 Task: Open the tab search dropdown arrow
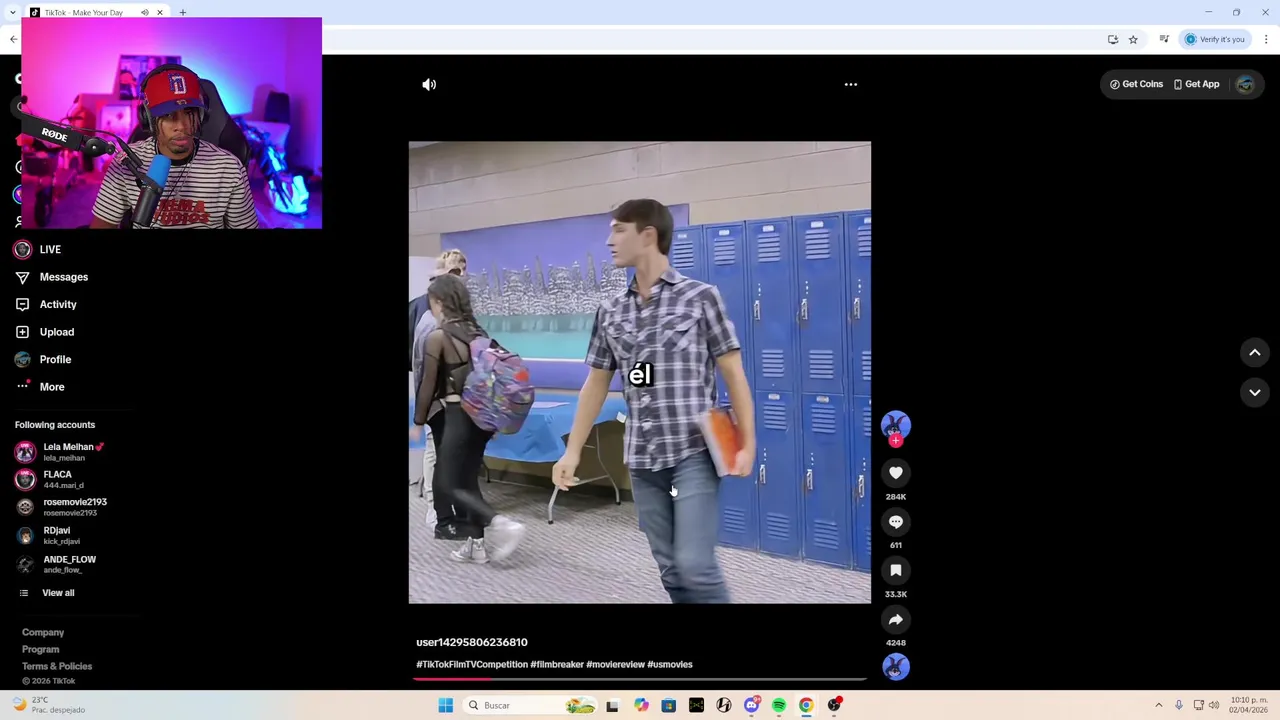tap(13, 12)
